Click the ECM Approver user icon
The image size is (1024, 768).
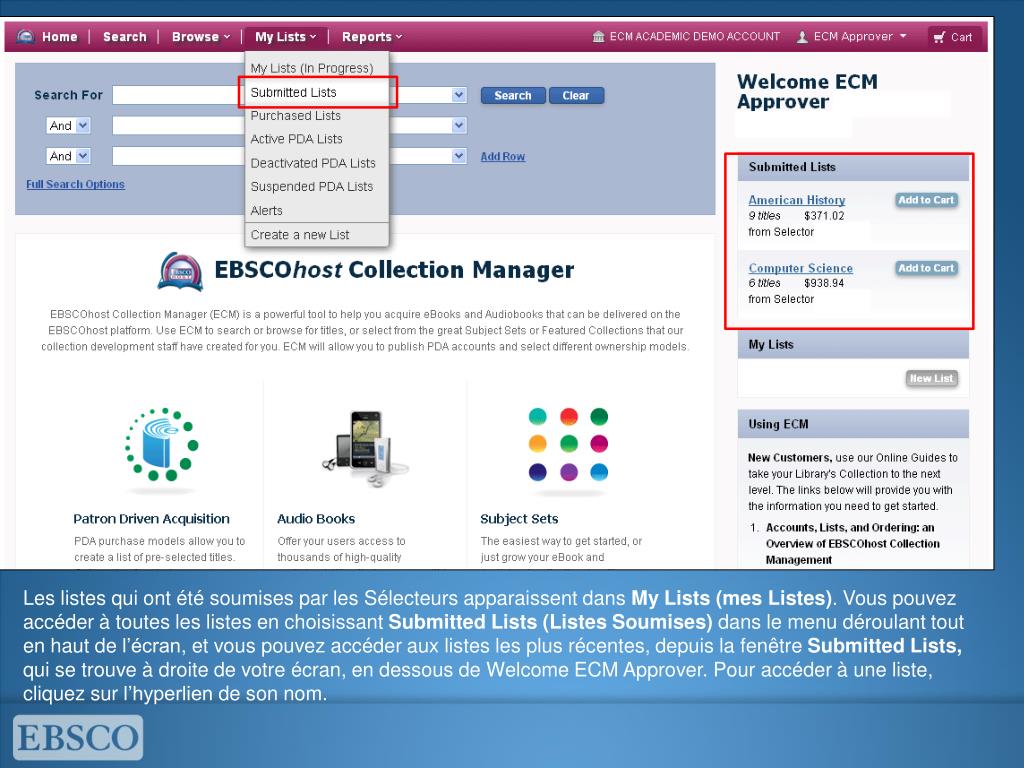coord(803,37)
